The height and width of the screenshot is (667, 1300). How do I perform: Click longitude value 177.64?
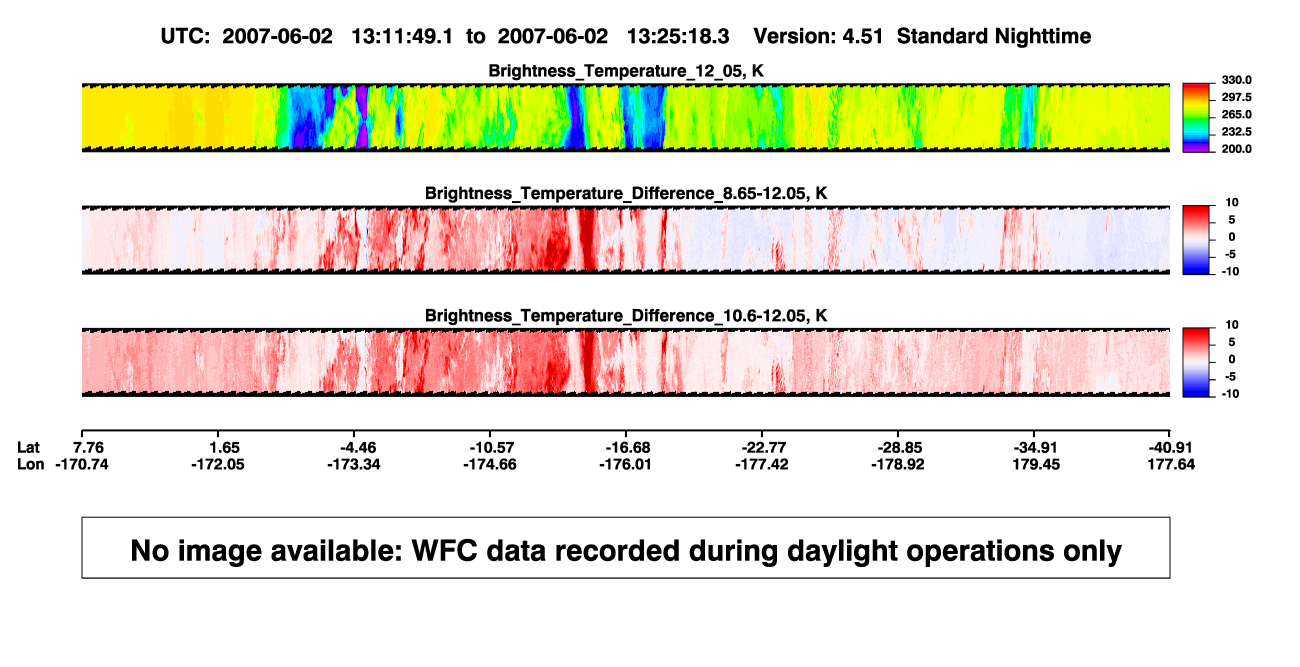pyautogui.click(x=1171, y=464)
